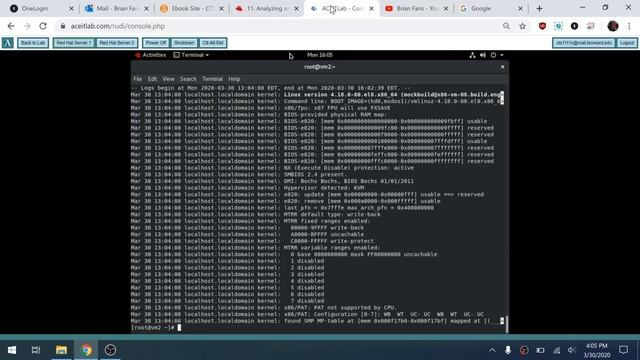Go forward in the browser
The height and width of the screenshot is (360, 640).
[27, 26]
